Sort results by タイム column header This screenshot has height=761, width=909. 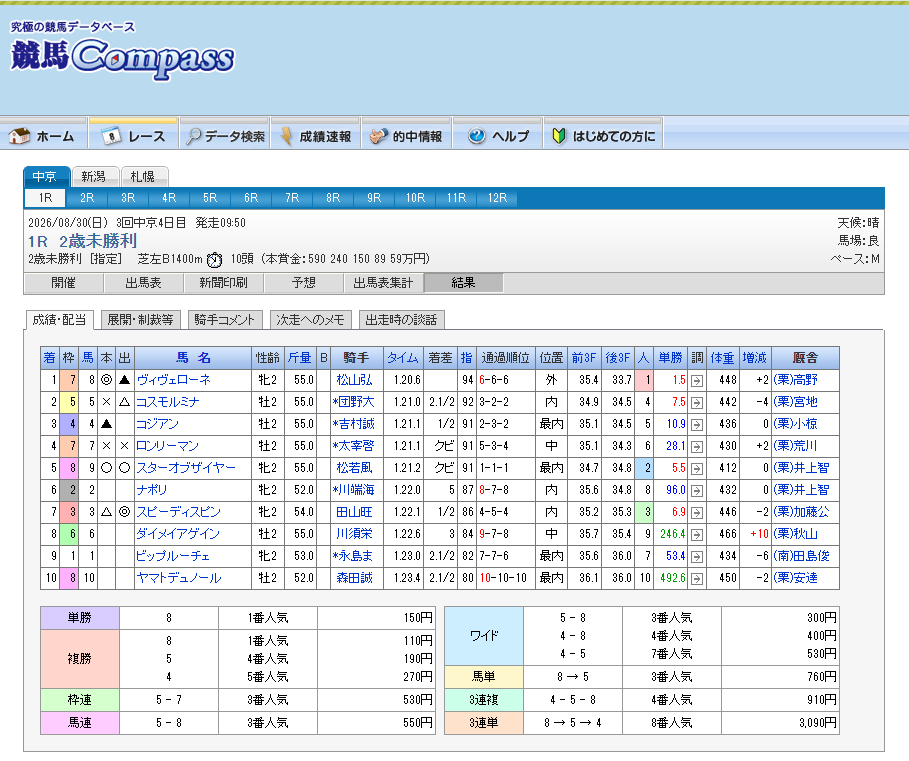click(403, 358)
